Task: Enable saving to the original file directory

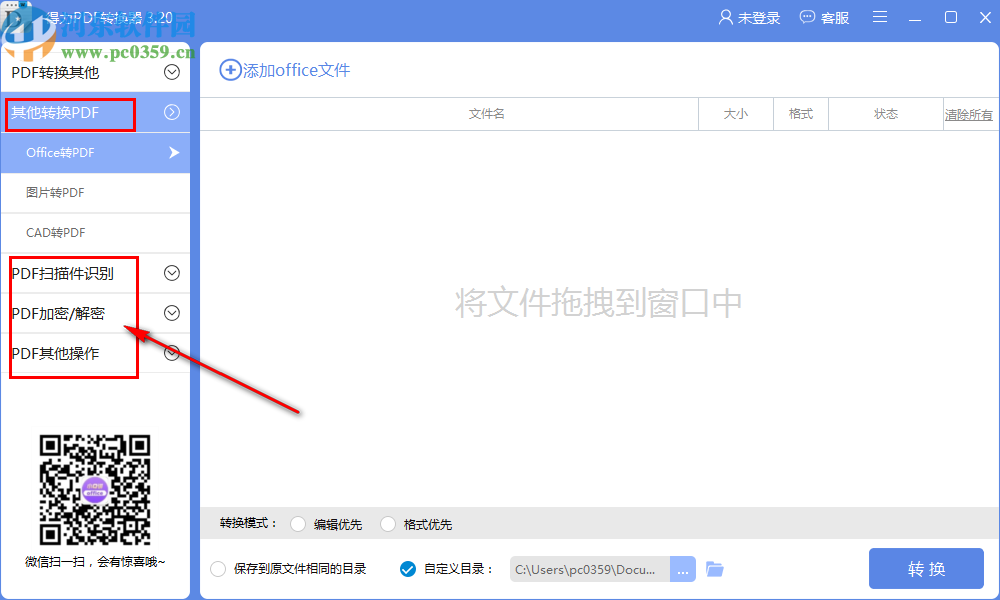Action: 217,568
